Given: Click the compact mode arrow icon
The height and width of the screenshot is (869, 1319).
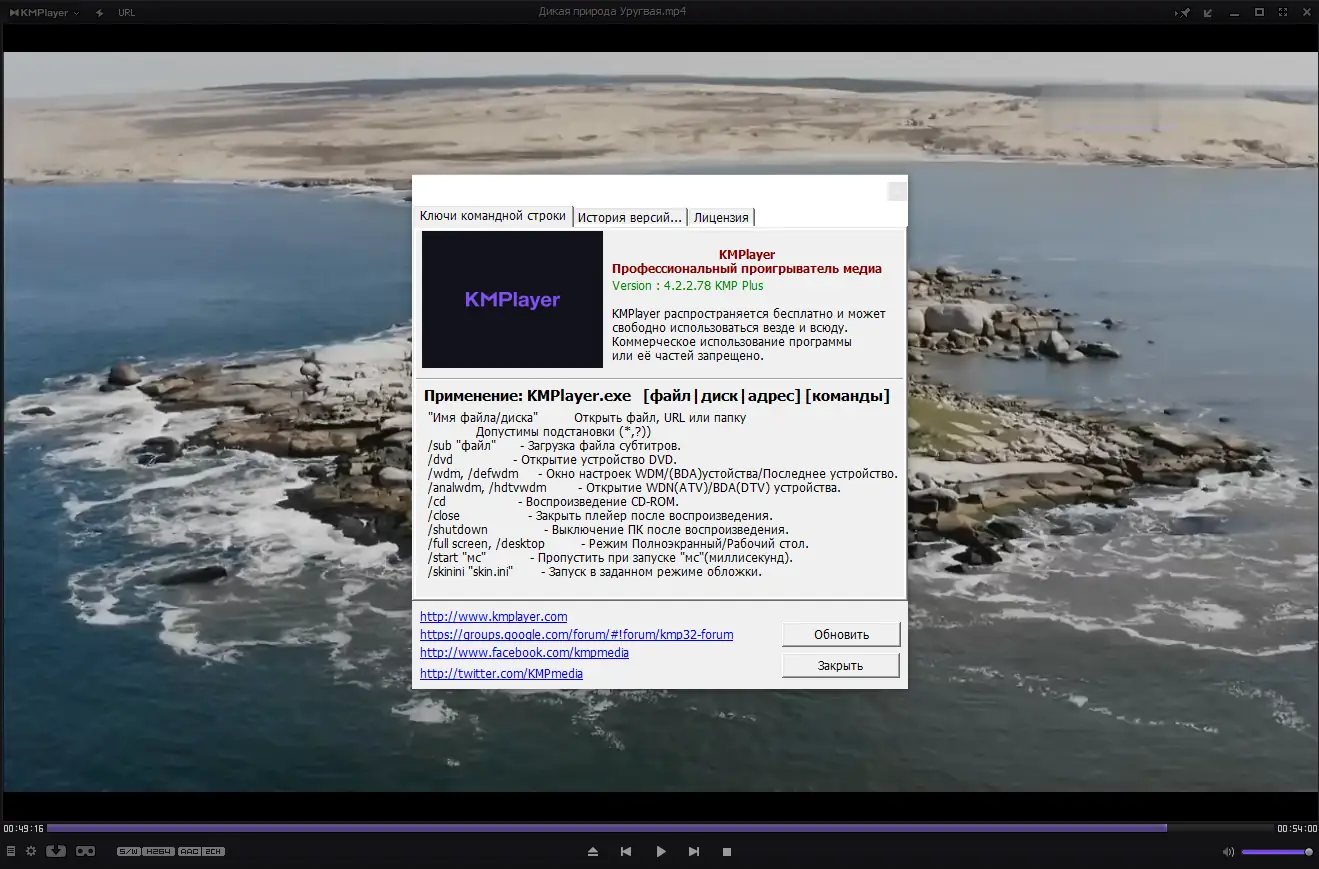Looking at the screenshot, I should coord(1209,13).
